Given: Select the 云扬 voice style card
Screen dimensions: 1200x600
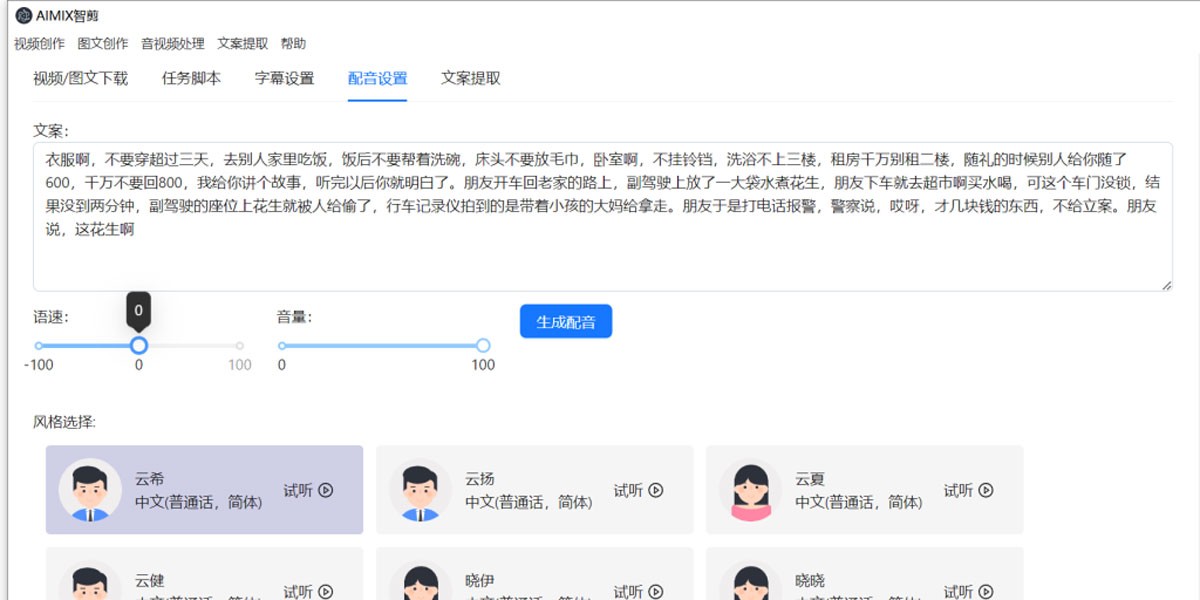Looking at the screenshot, I should (x=535, y=489).
